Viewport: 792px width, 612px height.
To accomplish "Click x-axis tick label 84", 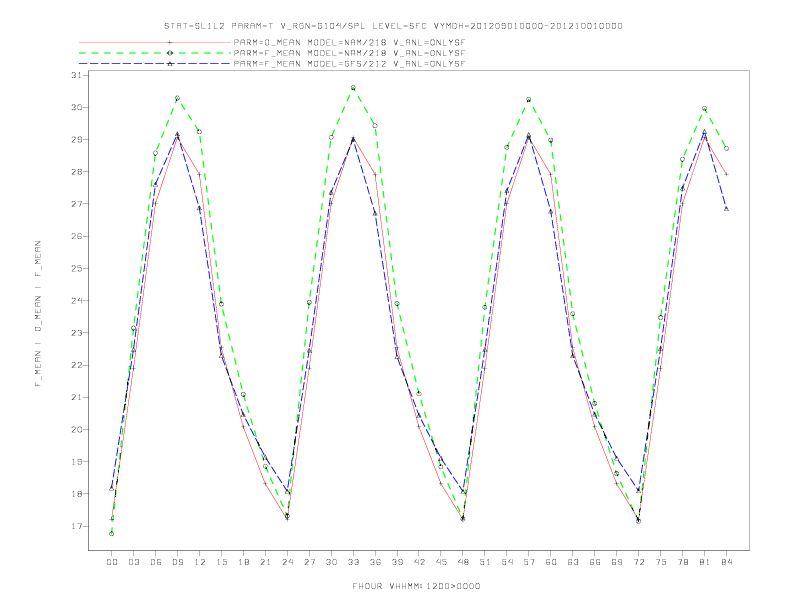I will [726, 562].
